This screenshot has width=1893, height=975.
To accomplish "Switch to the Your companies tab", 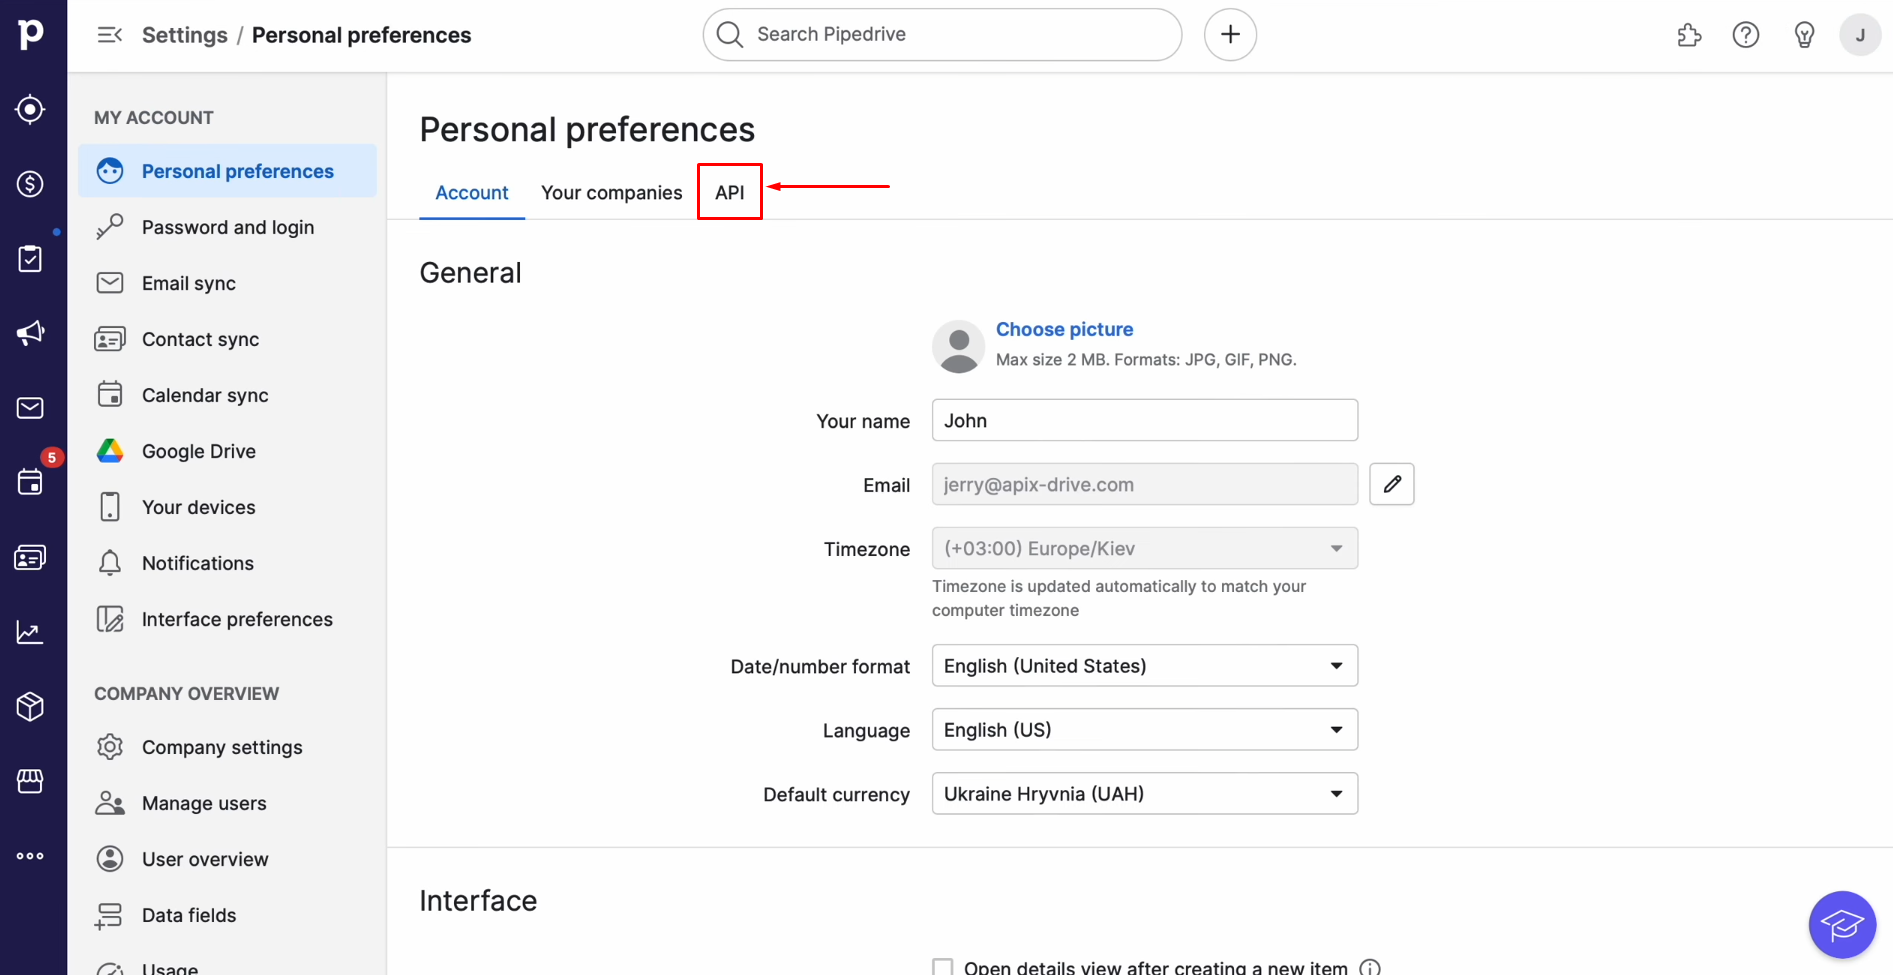I will (611, 192).
